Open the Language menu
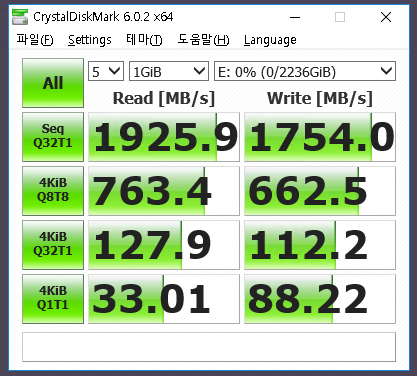Image resolution: width=417 pixels, height=376 pixels. tap(270, 40)
